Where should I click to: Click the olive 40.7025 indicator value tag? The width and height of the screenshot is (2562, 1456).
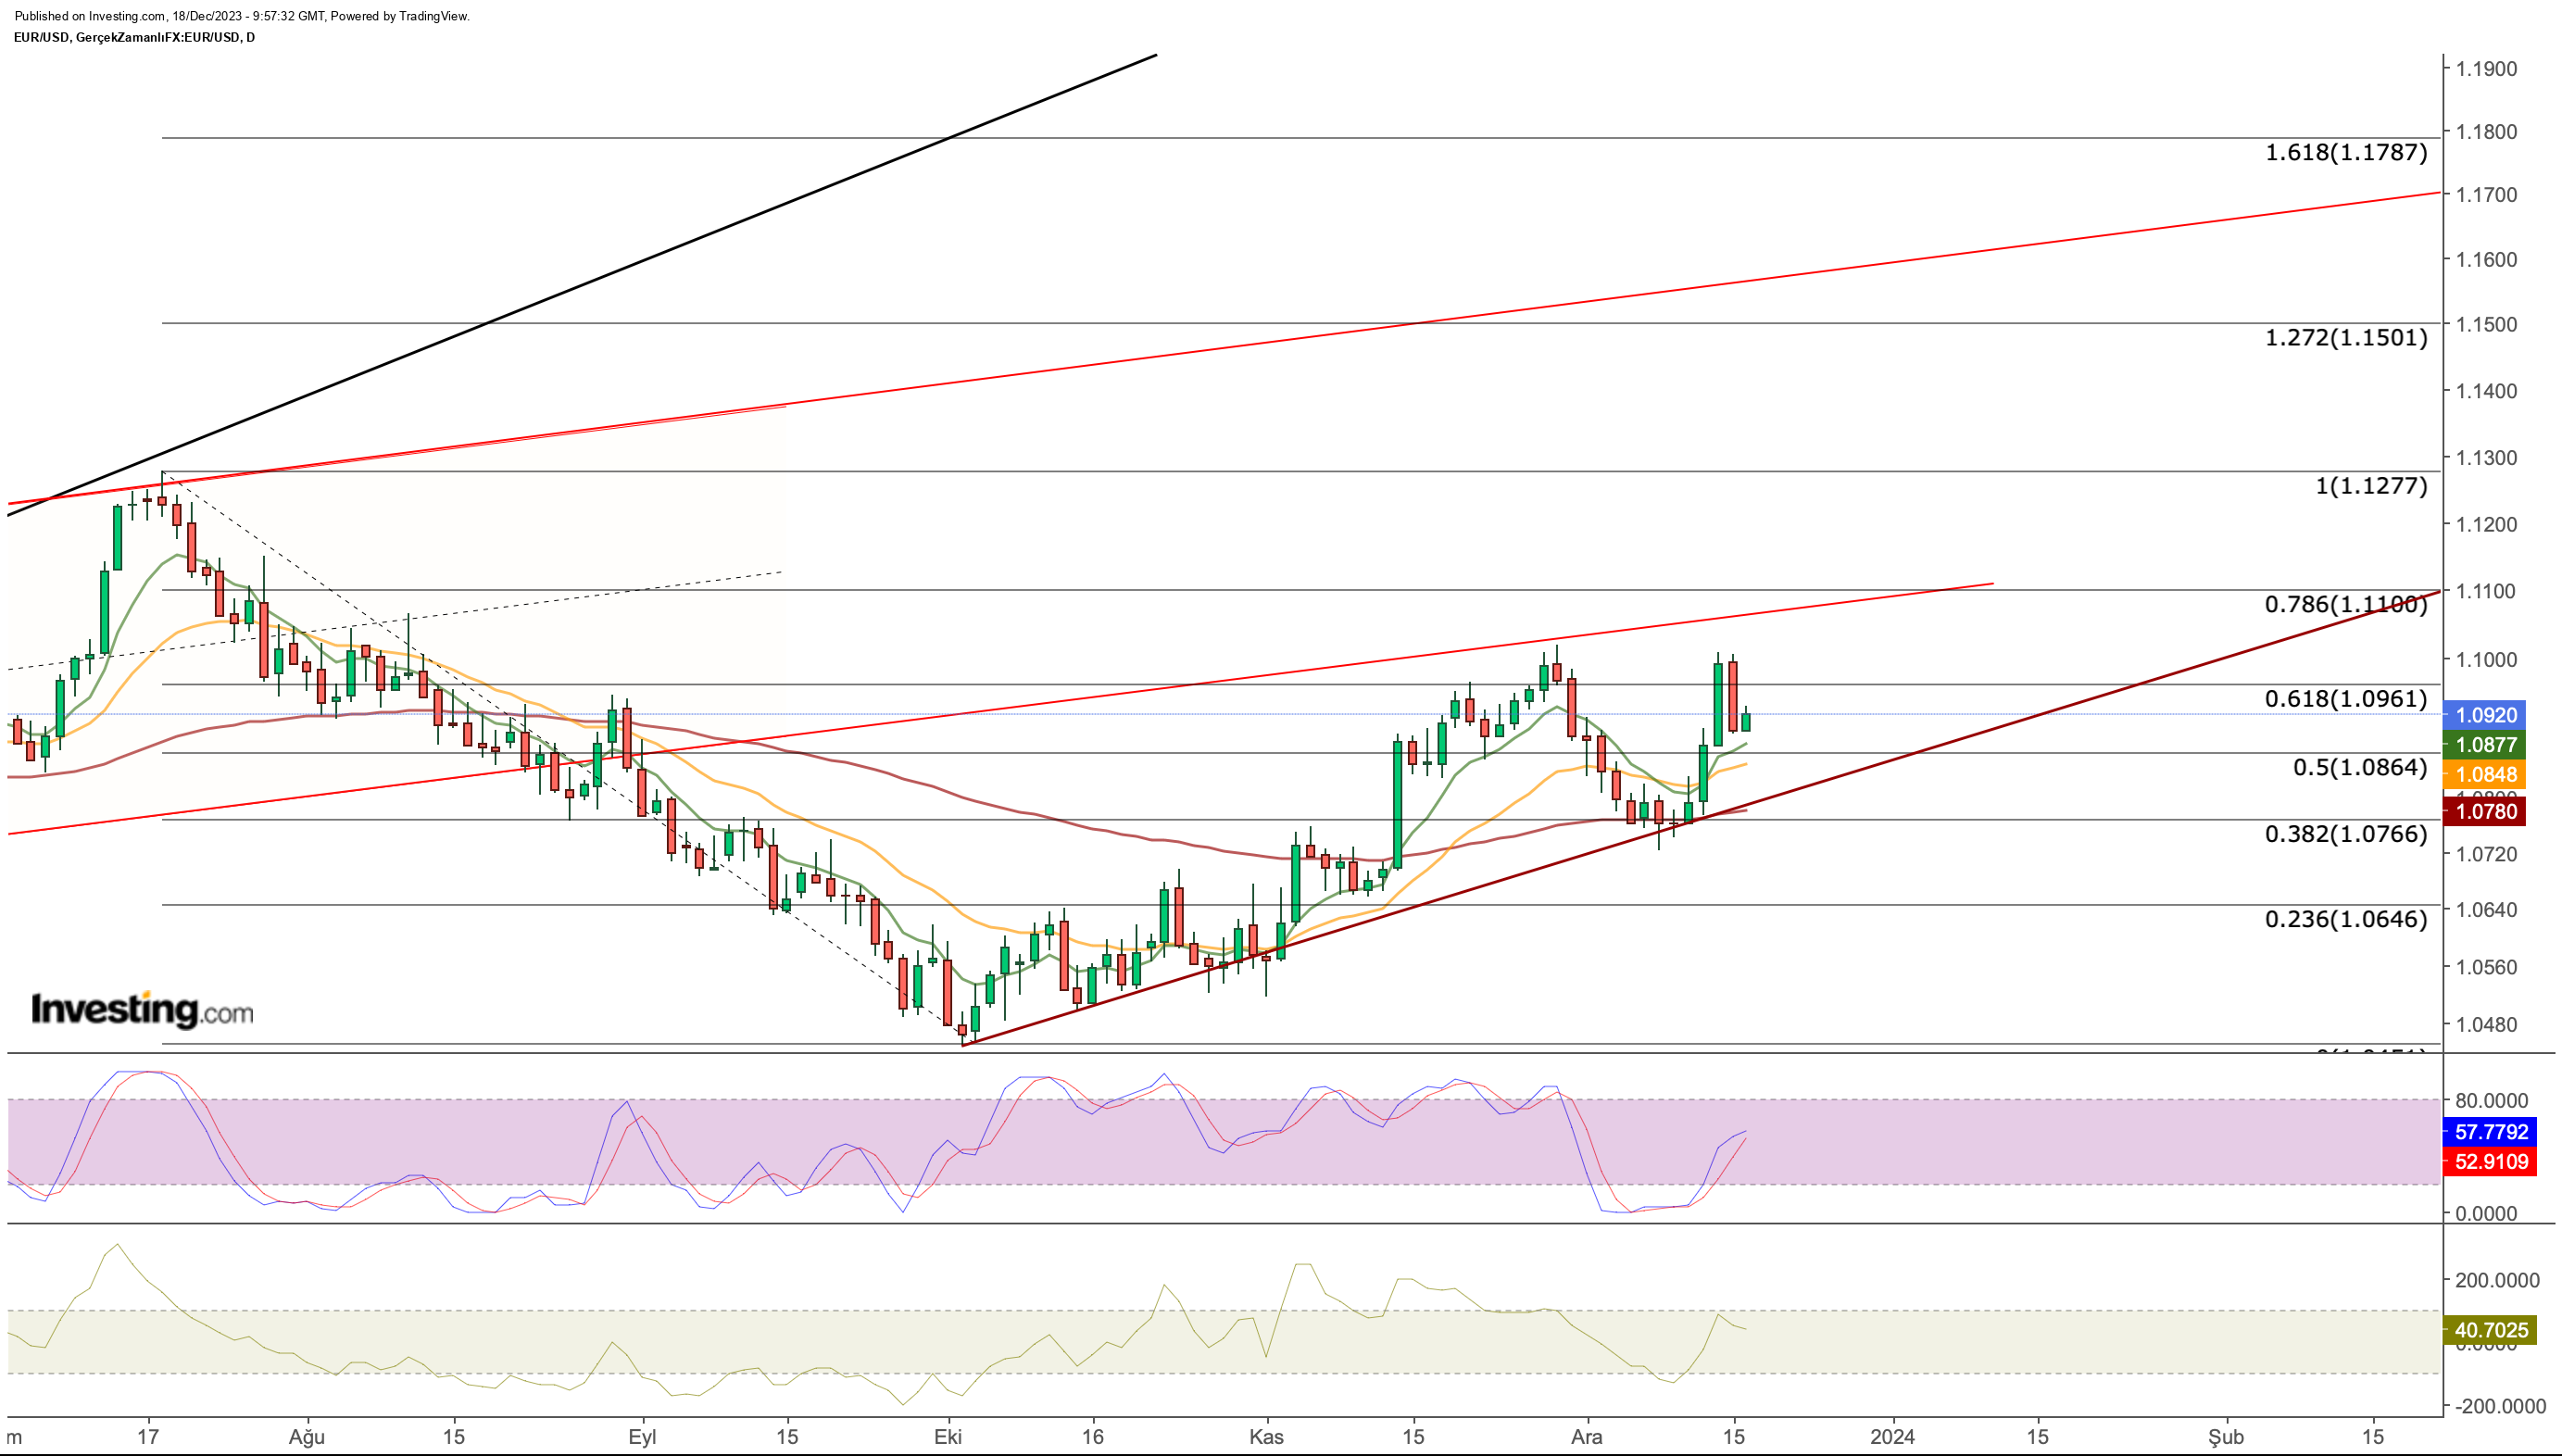(2490, 1331)
